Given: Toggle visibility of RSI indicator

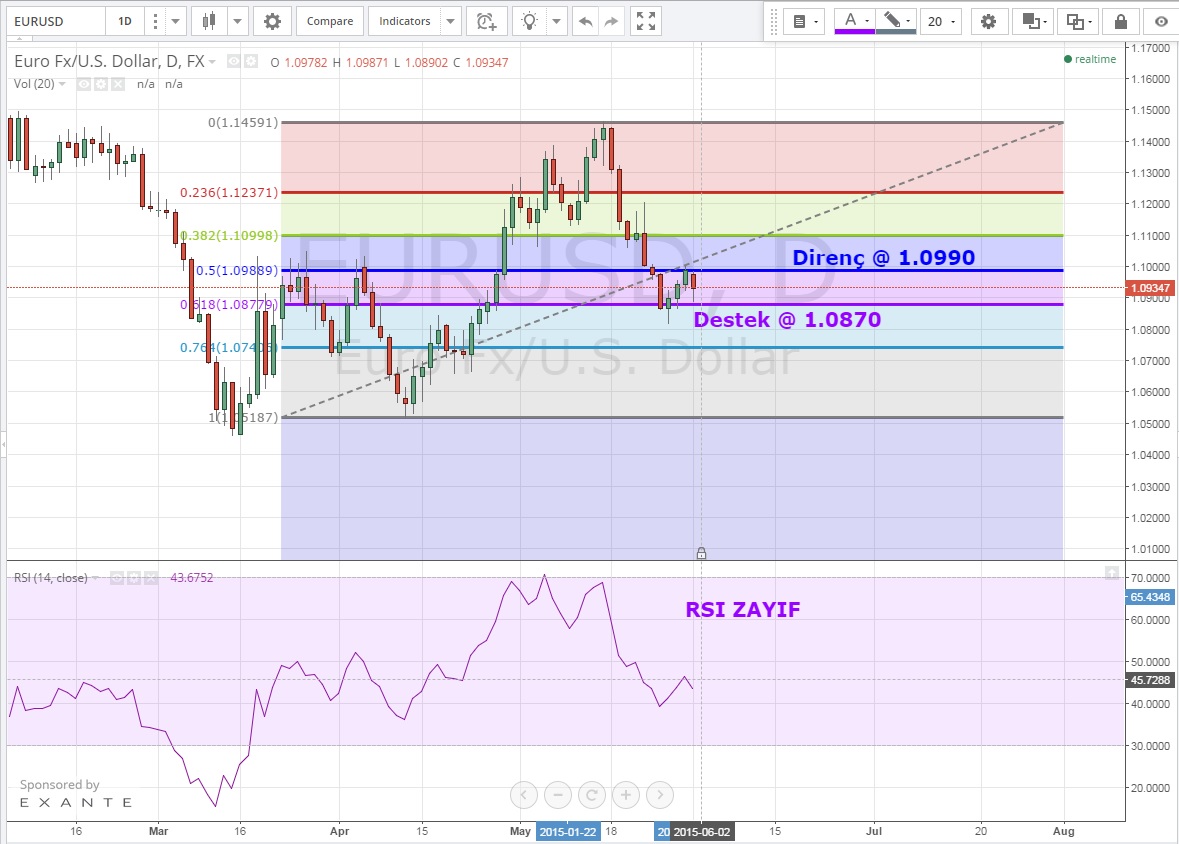Looking at the screenshot, I should pyautogui.click(x=116, y=578).
